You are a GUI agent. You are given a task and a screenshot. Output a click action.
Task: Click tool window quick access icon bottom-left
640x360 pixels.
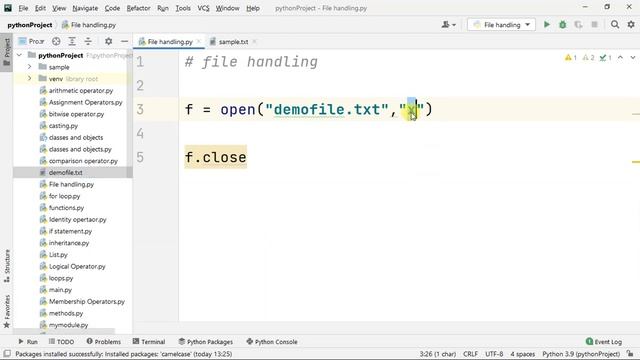(x=7, y=353)
